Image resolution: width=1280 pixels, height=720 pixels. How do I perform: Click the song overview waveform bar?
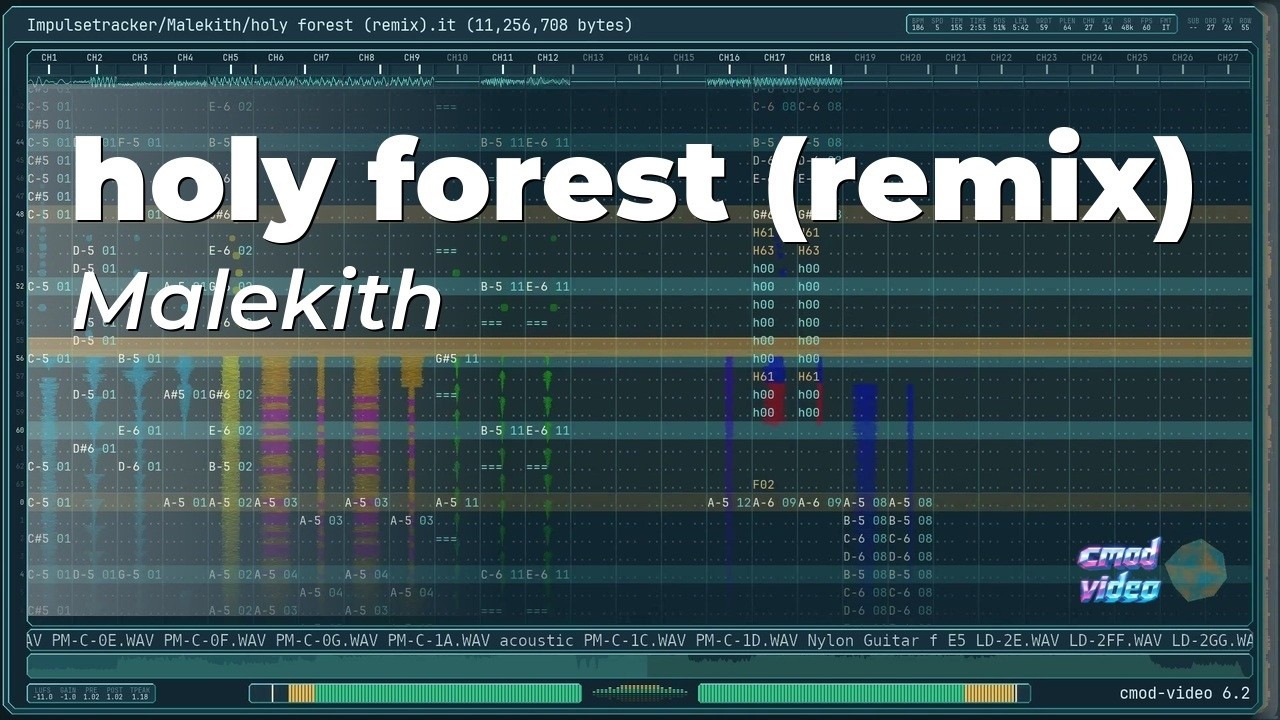click(x=640, y=666)
